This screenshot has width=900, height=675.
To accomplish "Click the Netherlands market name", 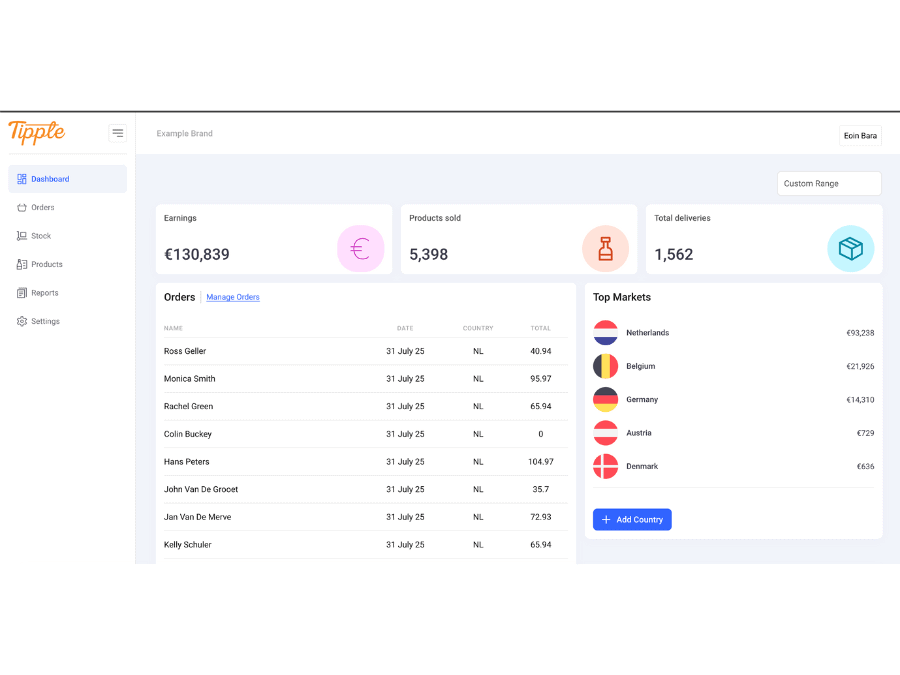I will coord(647,333).
